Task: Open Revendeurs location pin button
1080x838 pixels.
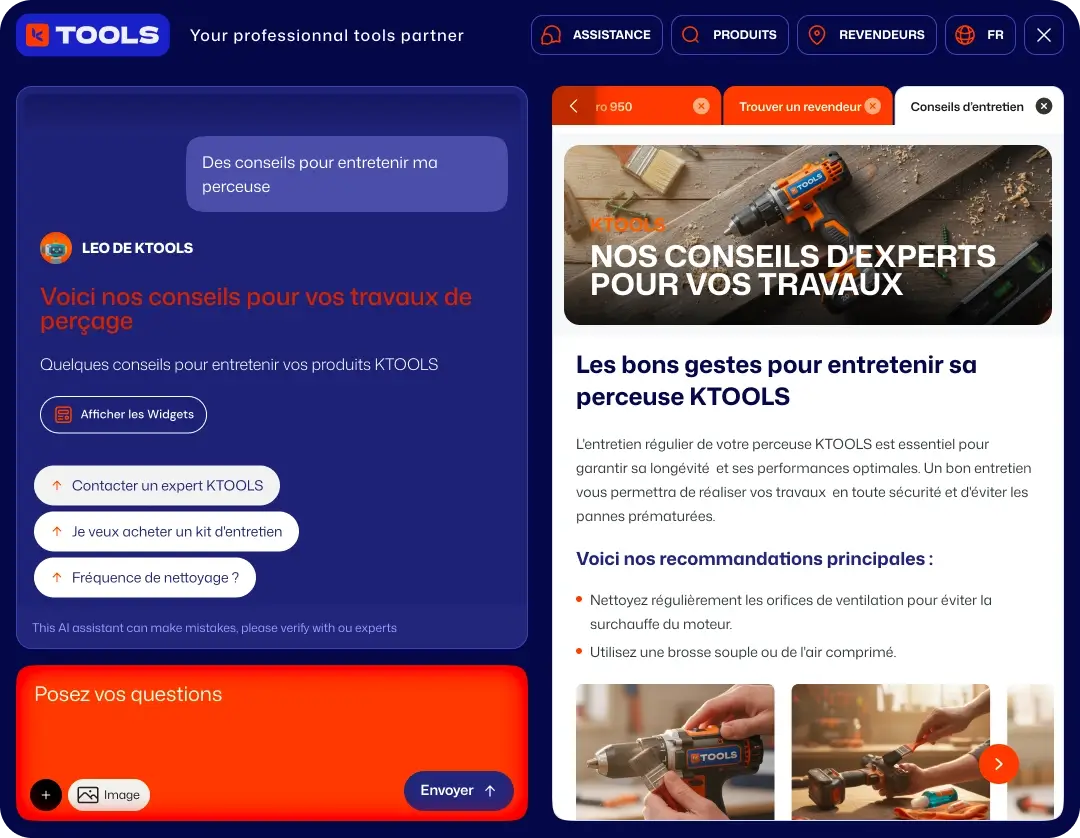Action: coord(866,35)
